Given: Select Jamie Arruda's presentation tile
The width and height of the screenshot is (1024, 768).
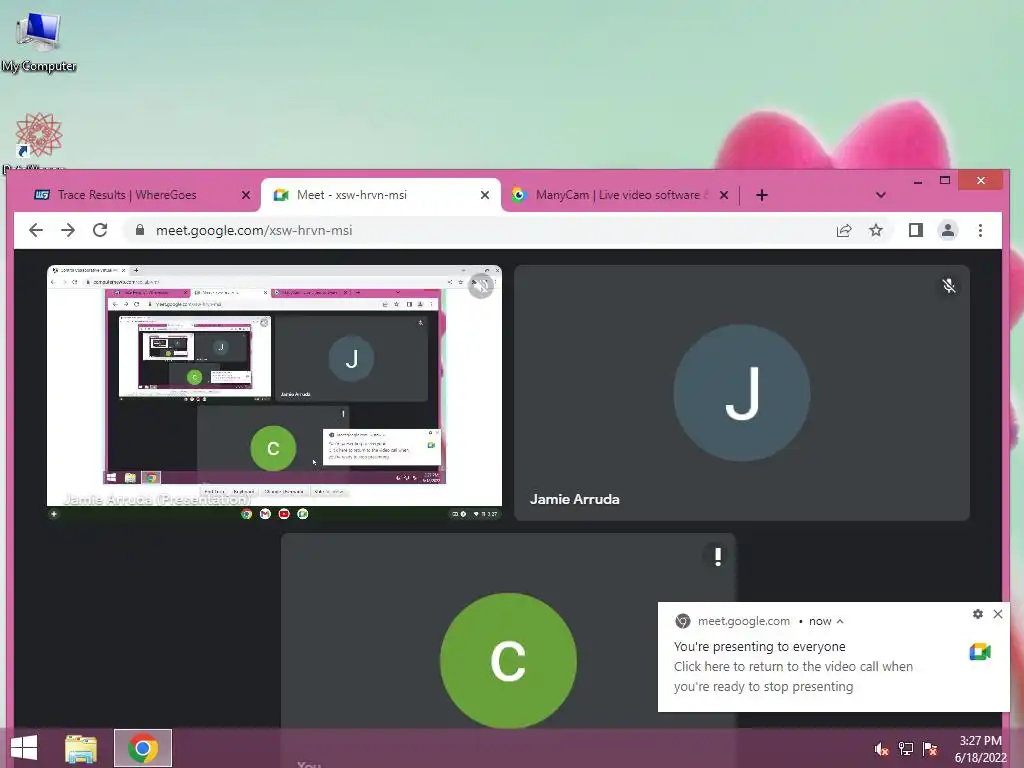Looking at the screenshot, I should click(274, 392).
